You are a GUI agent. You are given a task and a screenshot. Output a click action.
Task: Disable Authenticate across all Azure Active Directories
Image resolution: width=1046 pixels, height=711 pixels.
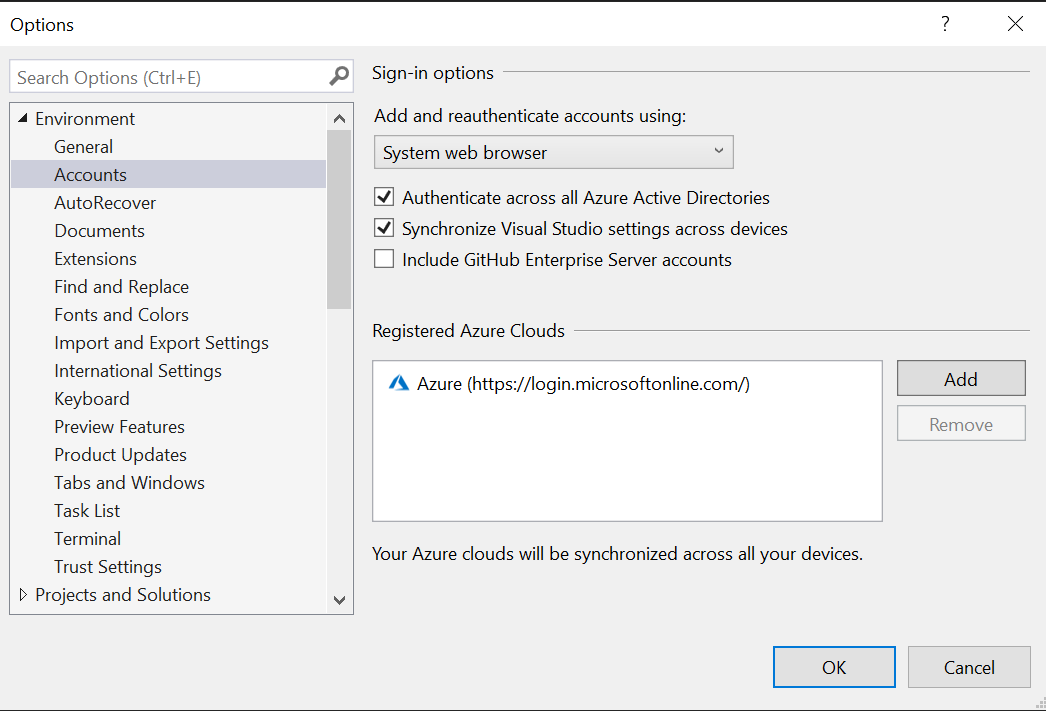point(384,196)
